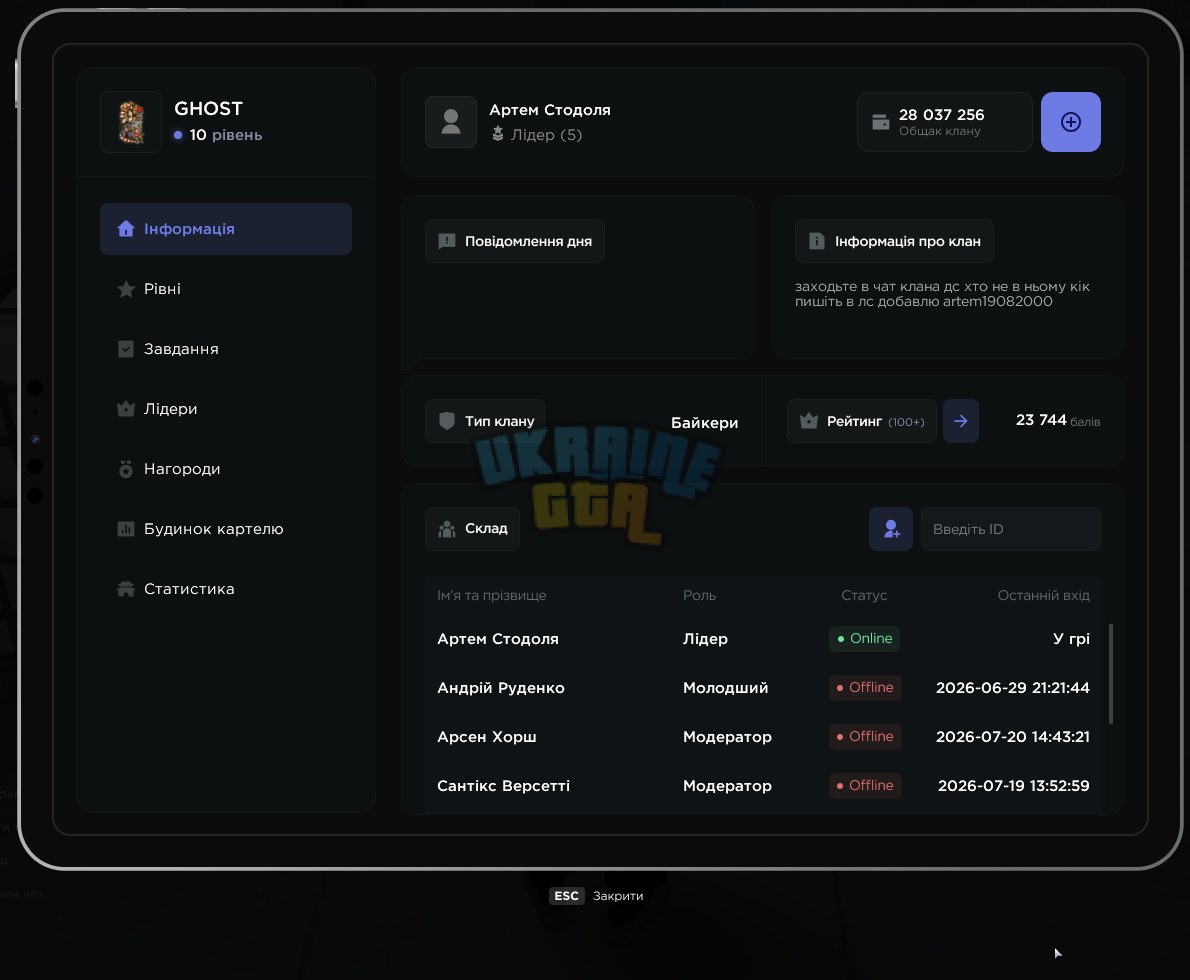The image size is (1190, 980).
Task: Click the plus icon beside clan treasury
Action: pos(1070,122)
